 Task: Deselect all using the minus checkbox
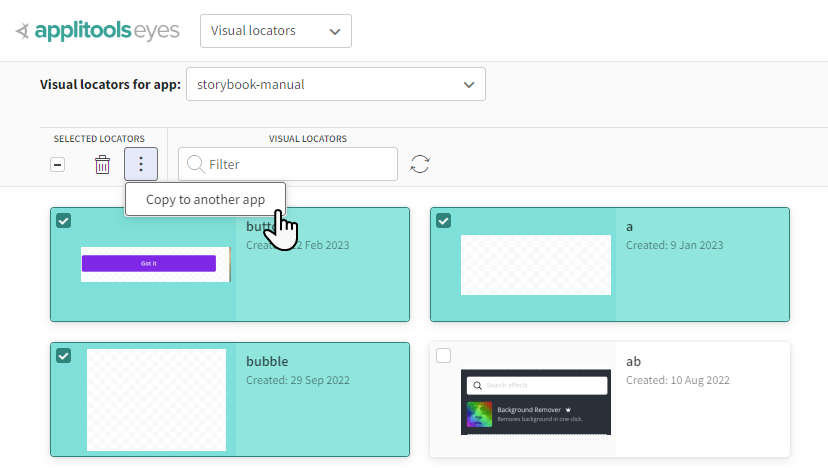58,165
